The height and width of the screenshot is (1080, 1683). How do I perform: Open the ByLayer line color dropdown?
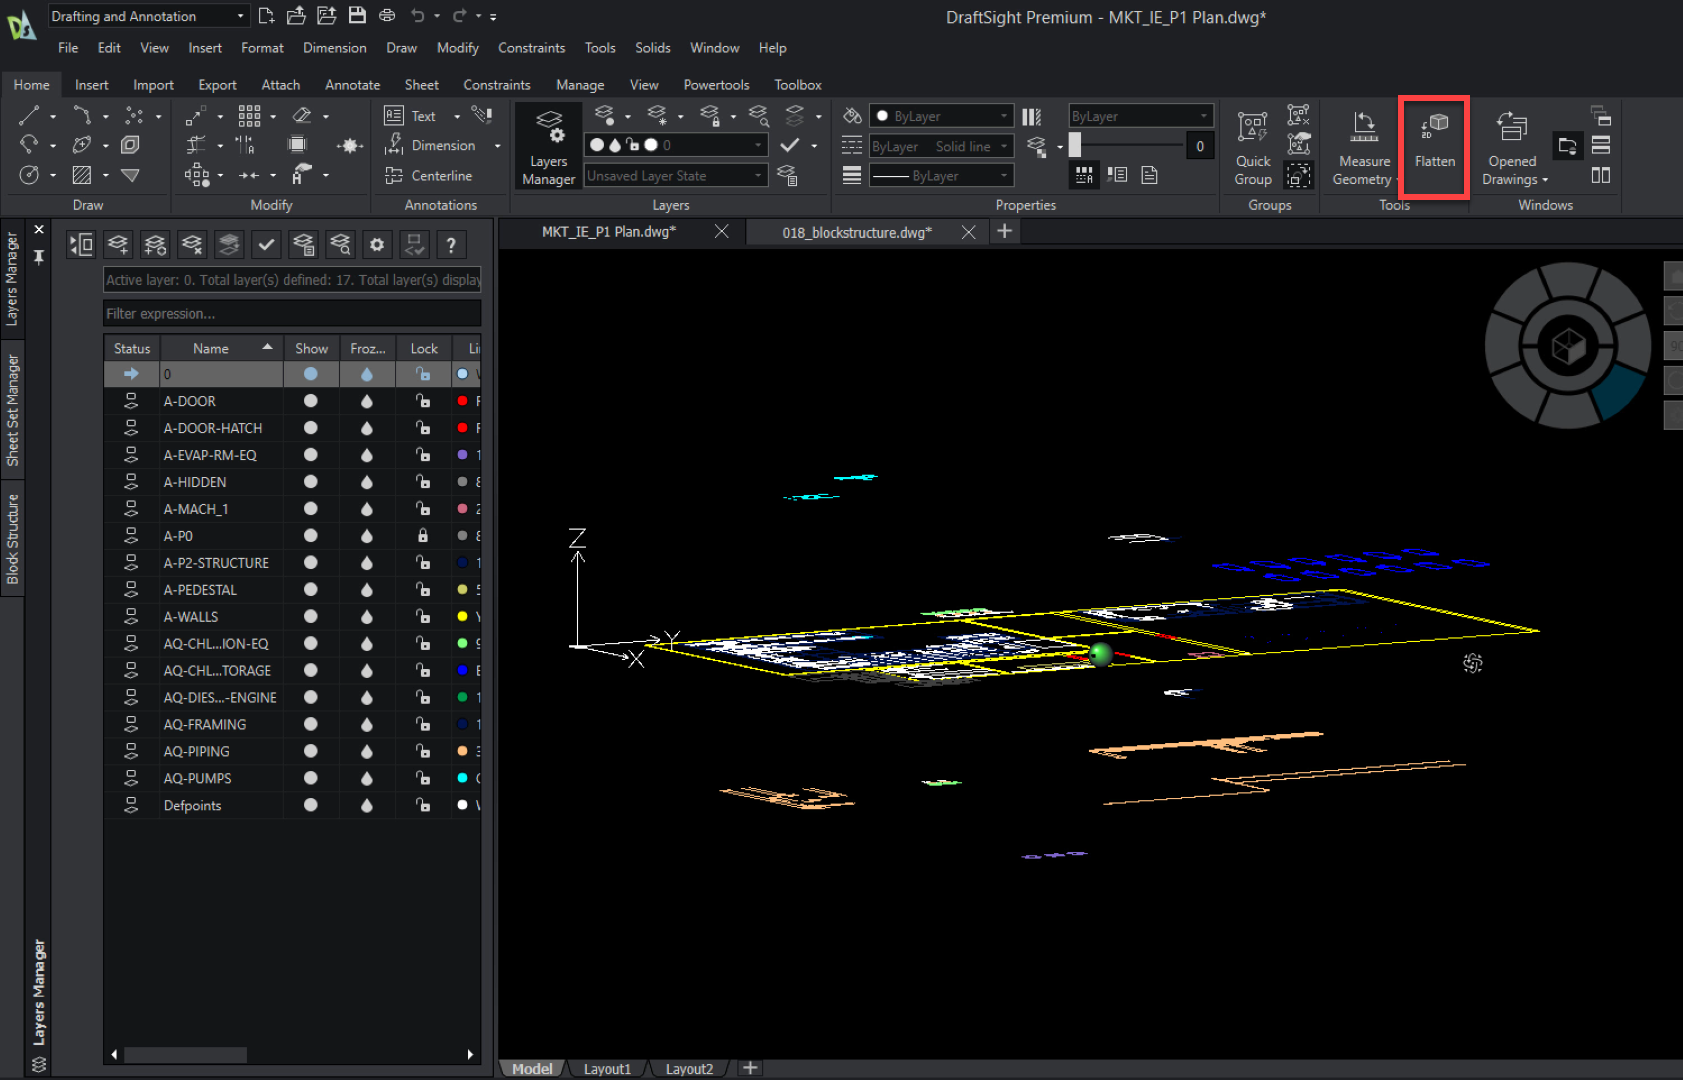[x=941, y=116]
